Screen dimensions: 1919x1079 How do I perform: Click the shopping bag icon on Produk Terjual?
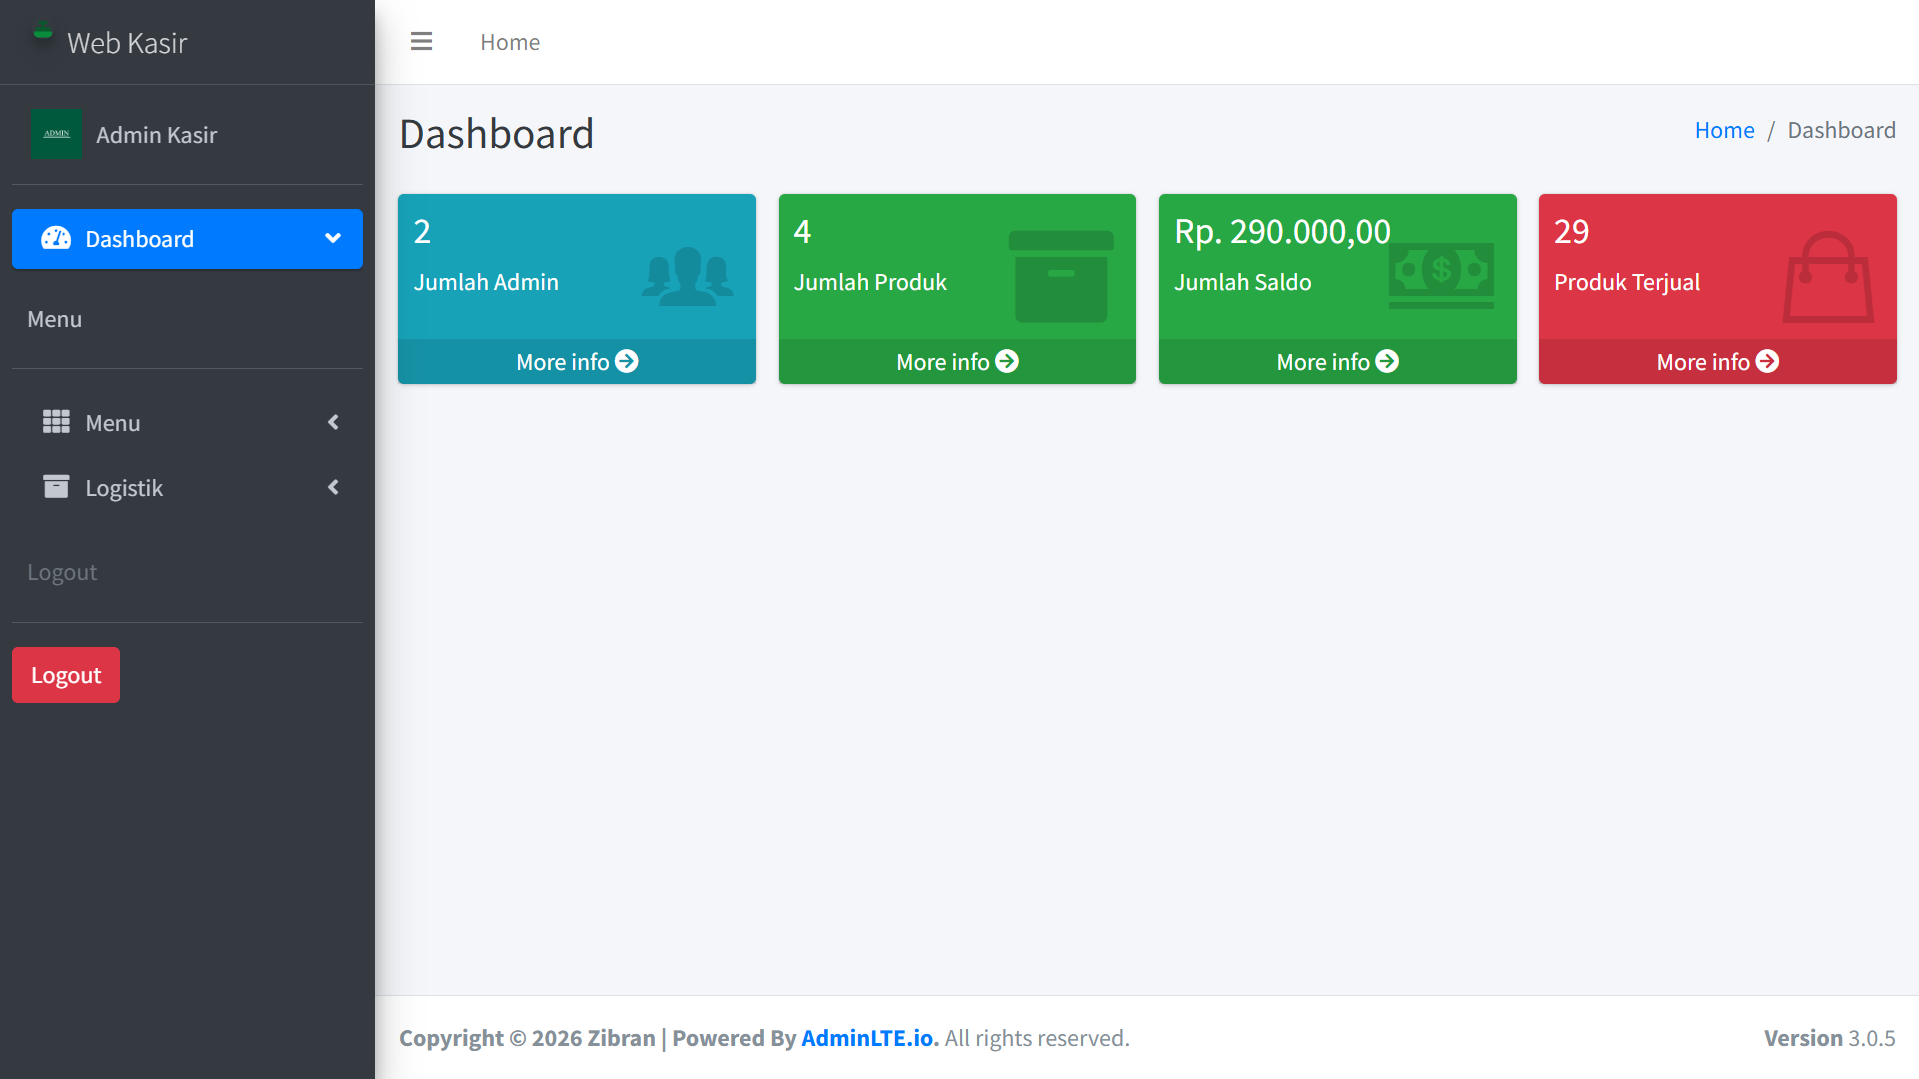click(x=1828, y=278)
